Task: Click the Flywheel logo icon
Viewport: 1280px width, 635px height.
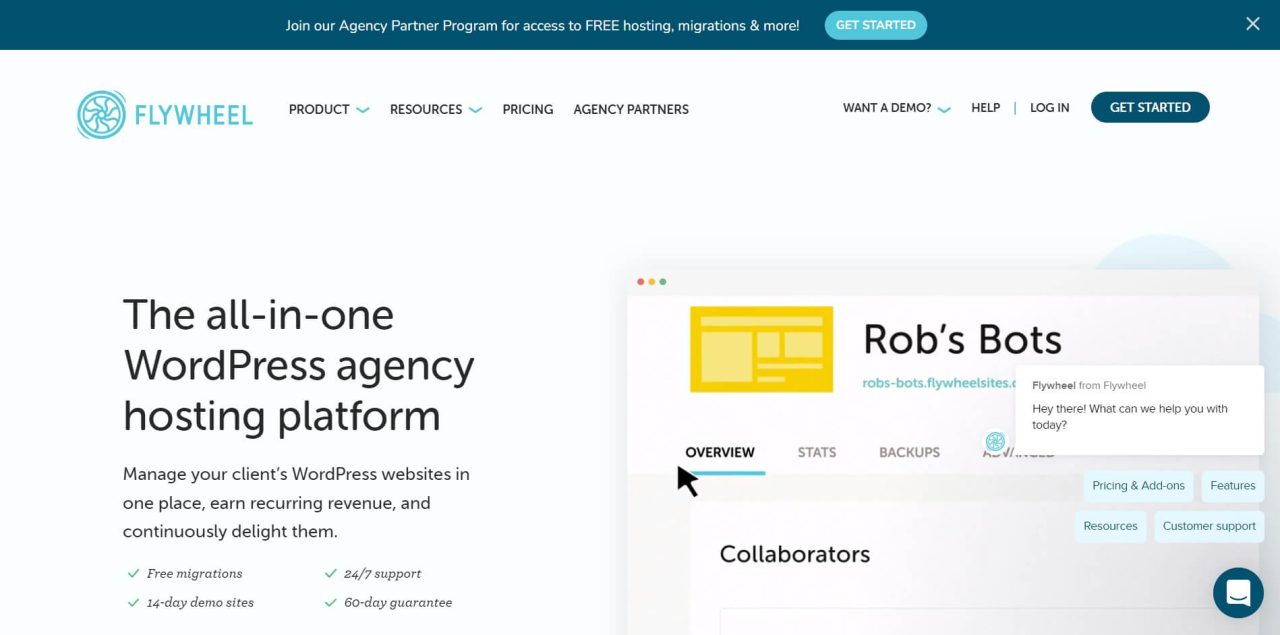Action: click(102, 114)
